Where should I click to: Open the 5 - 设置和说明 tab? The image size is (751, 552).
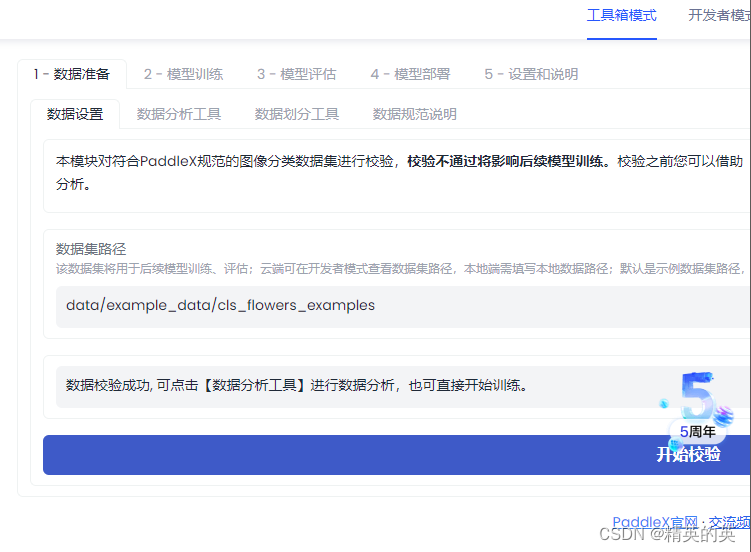531,74
